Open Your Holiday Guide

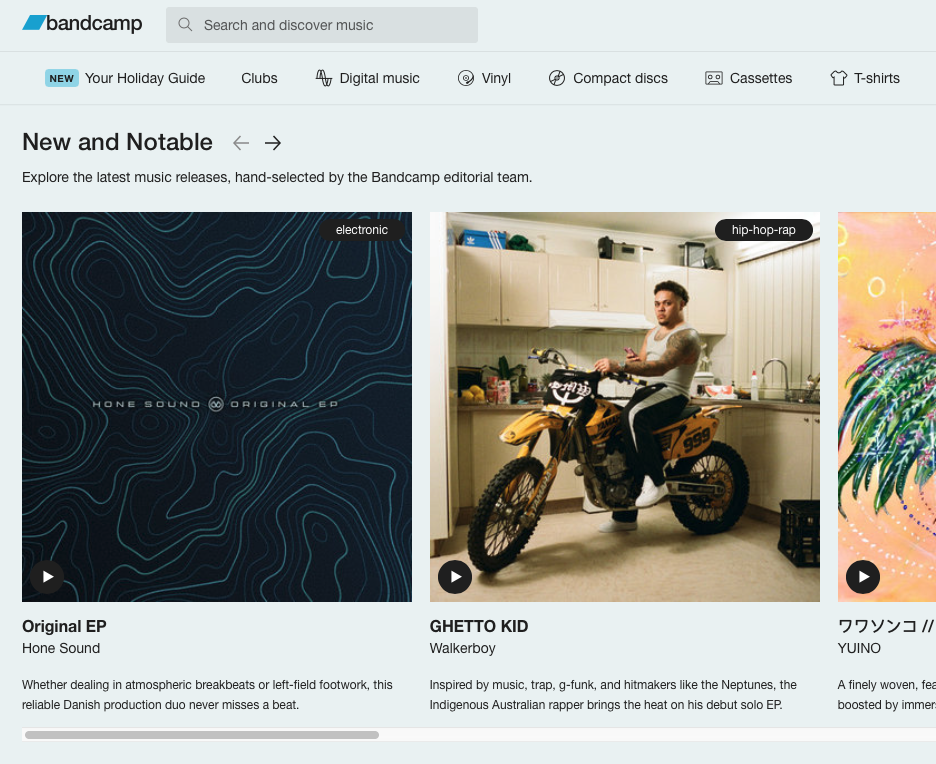pos(144,78)
